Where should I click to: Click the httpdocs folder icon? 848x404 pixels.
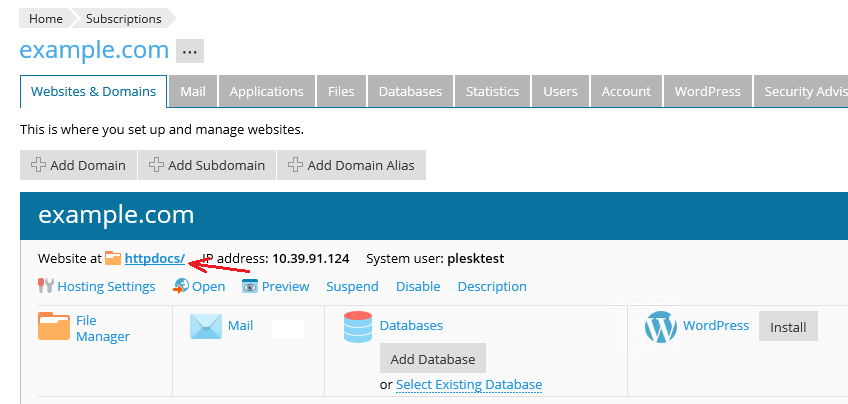tap(113, 259)
